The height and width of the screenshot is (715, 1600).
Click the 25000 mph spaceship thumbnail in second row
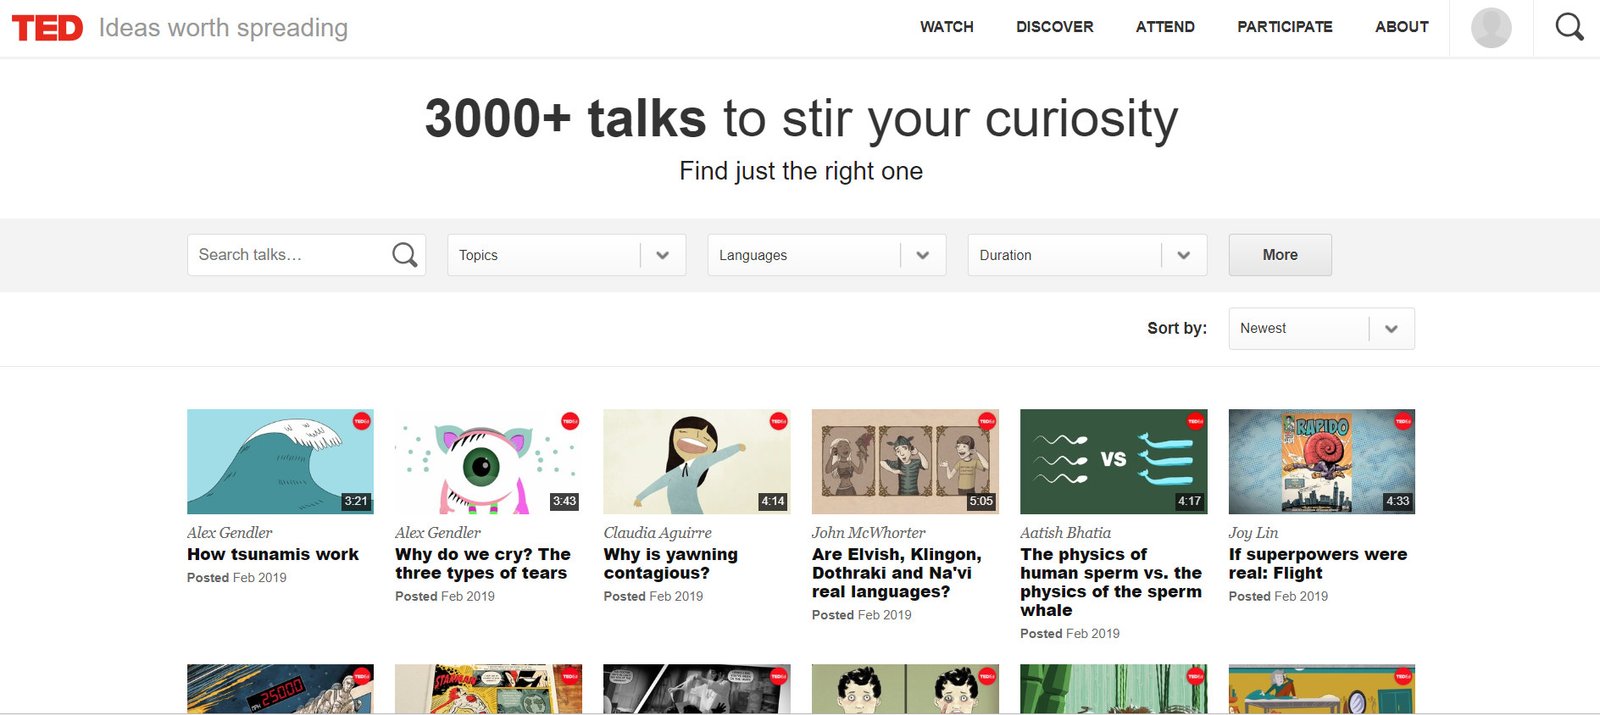tap(280, 689)
